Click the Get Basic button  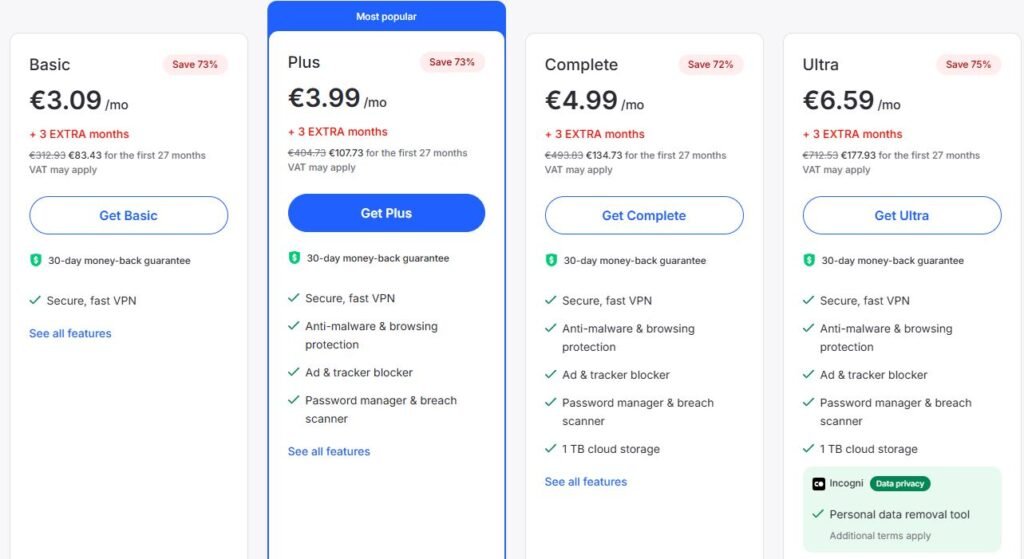[x=129, y=216]
